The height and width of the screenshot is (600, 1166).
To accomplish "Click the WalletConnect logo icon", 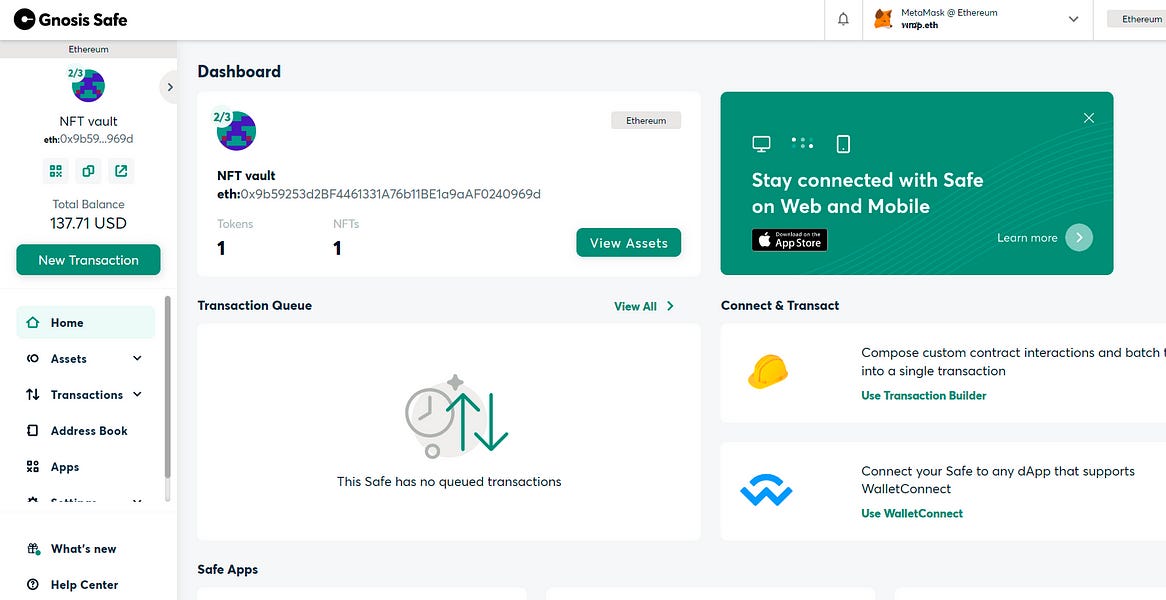I will click(766, 491).
